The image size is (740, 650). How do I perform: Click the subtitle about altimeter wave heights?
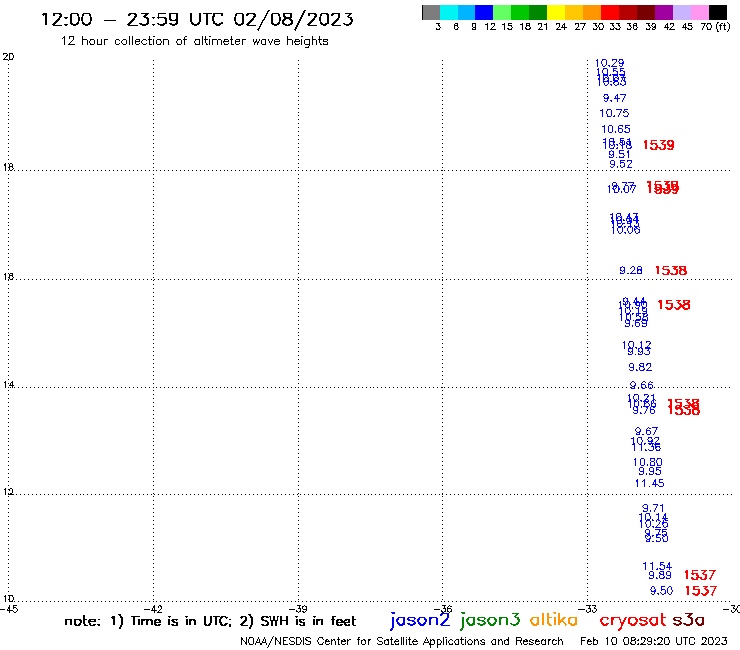(194, 41)
